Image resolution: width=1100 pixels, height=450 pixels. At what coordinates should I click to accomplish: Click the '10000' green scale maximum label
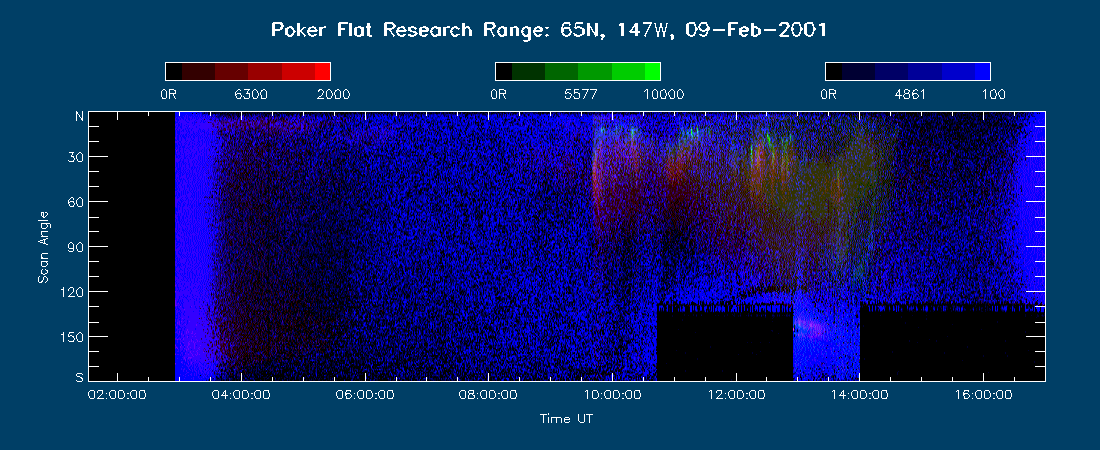(663, 95)
